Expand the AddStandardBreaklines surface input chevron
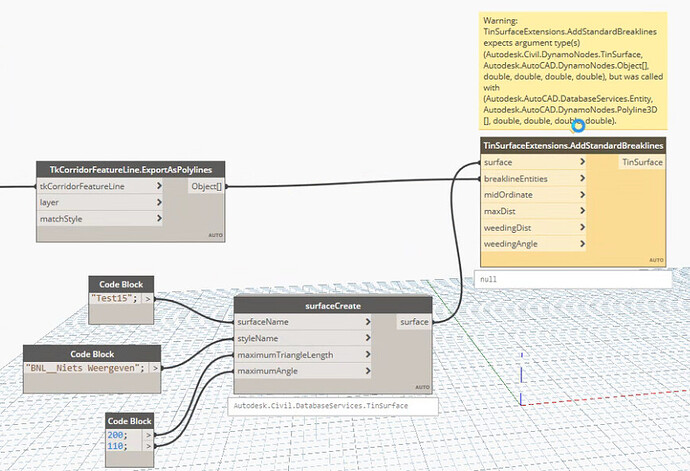Viewport: 690px width, 471px height. click(x=582, y=162)
